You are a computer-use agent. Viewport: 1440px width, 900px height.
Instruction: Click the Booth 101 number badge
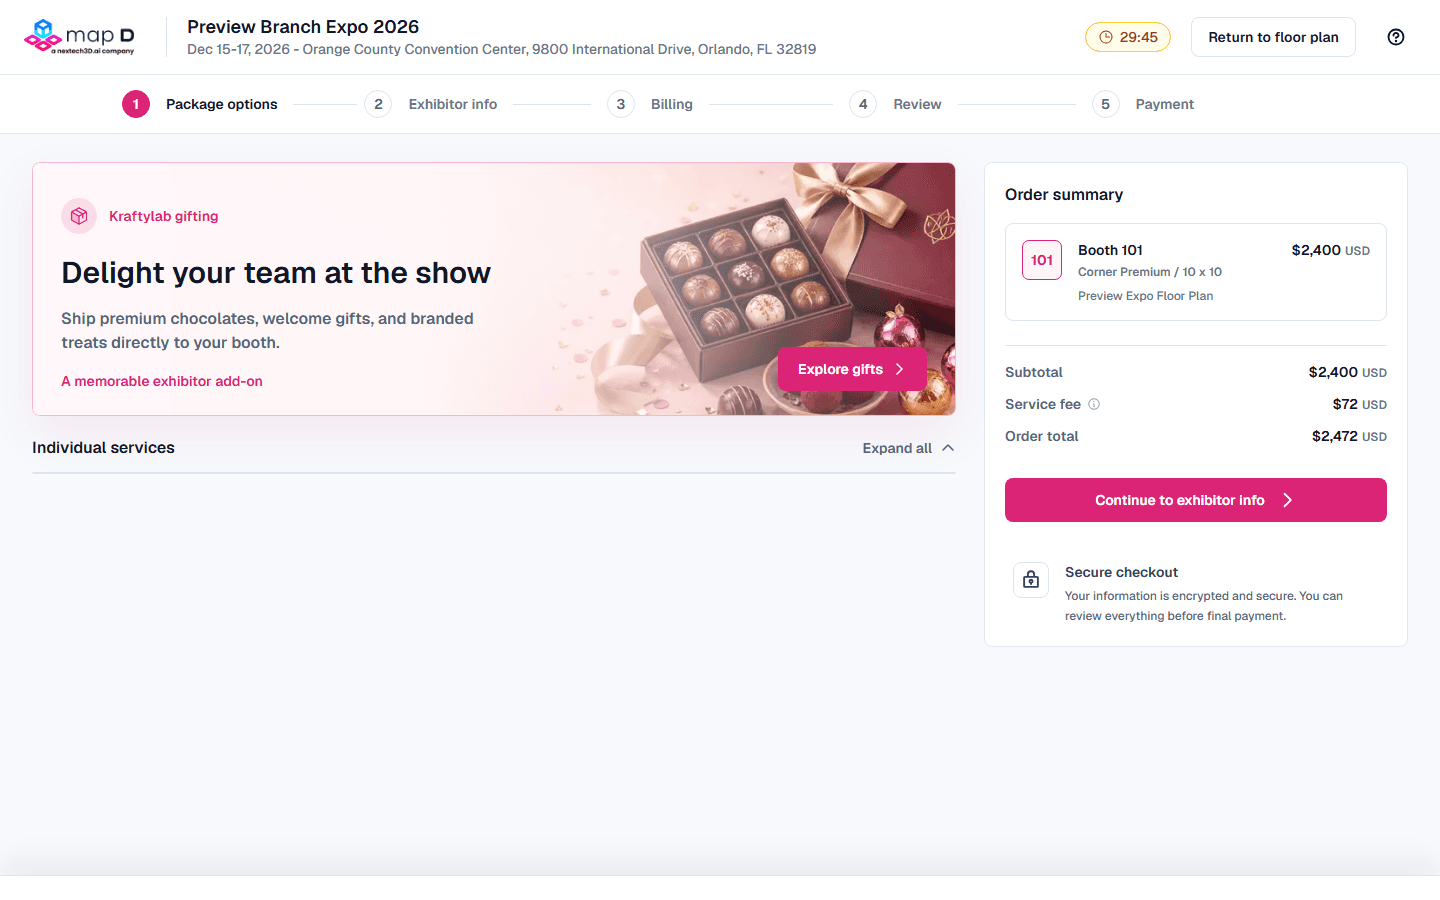pos(1042,260)
